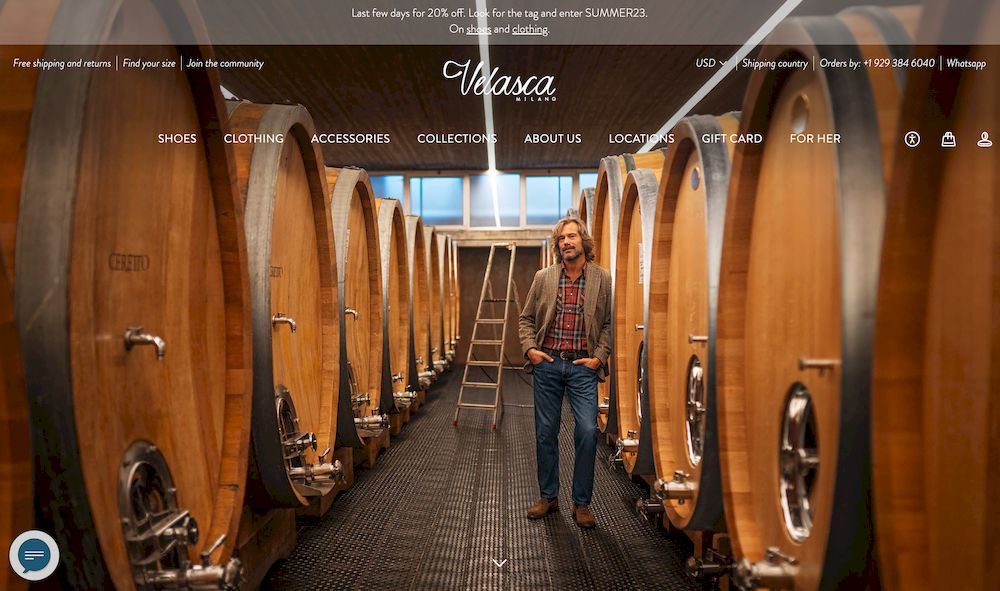
Task: Click the Velasca Milano logo
Action: tap(499, 80)
